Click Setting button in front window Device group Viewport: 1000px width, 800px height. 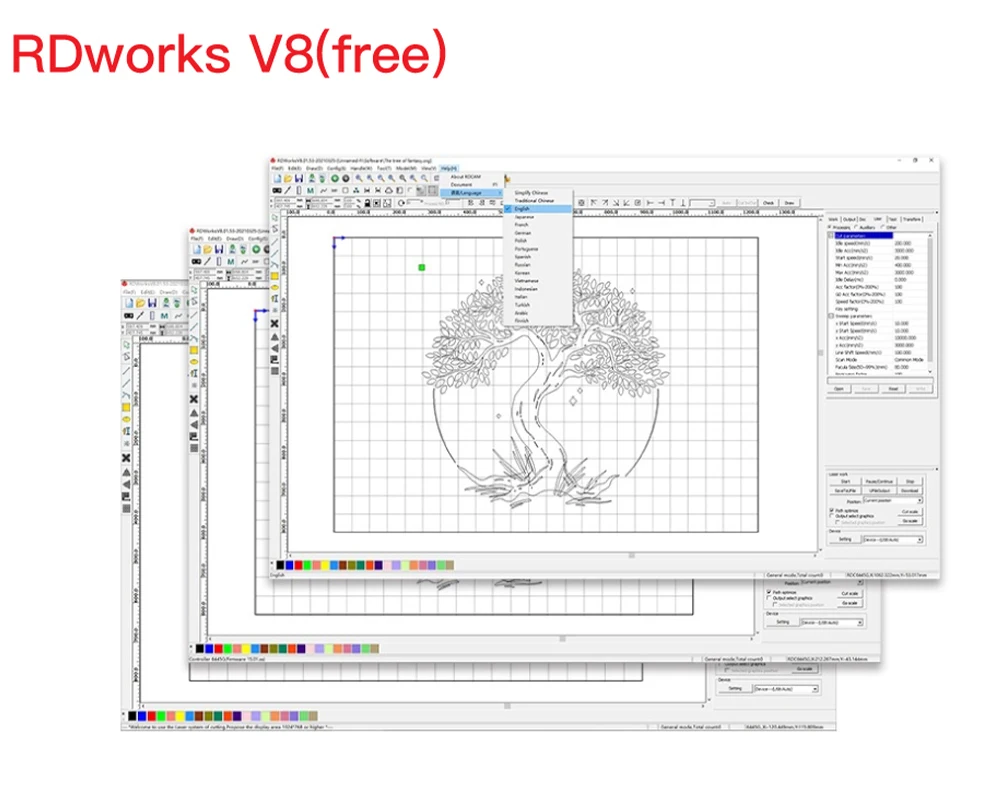tap(845, 539)
